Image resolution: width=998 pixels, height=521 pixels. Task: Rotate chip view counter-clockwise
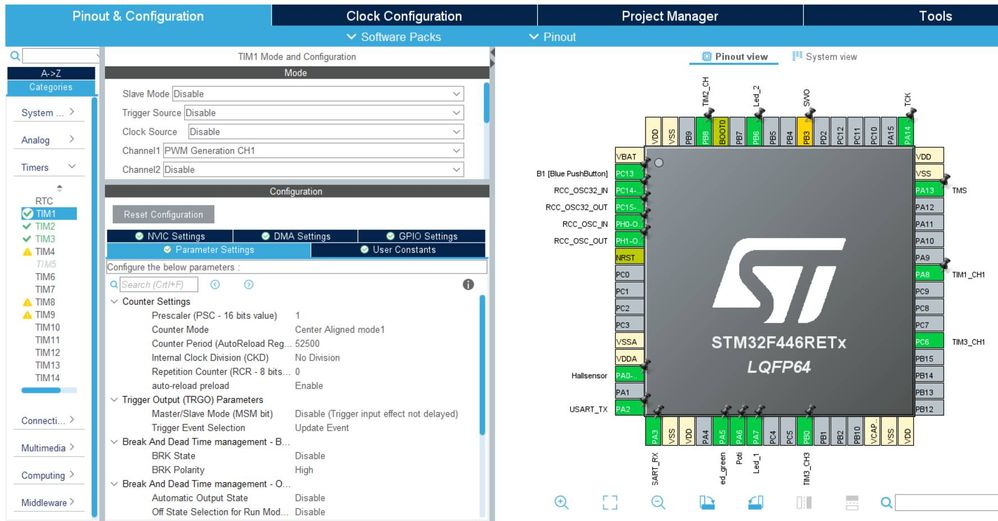(756, 503)
